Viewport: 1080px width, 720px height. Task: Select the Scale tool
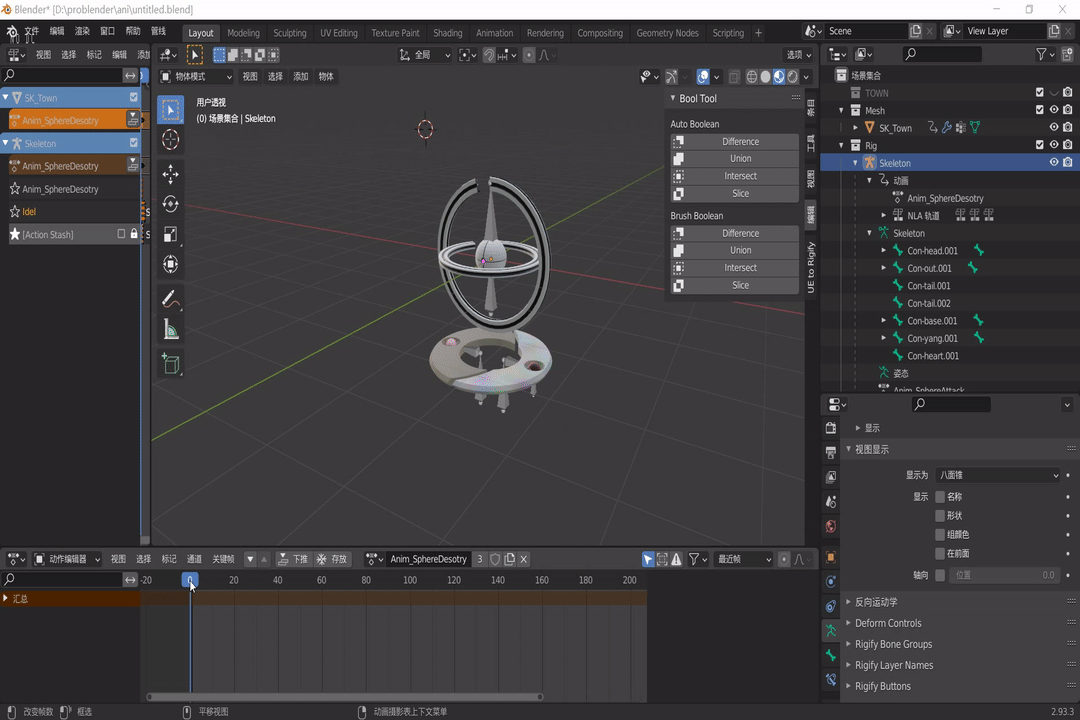click(x=170, y=234)
